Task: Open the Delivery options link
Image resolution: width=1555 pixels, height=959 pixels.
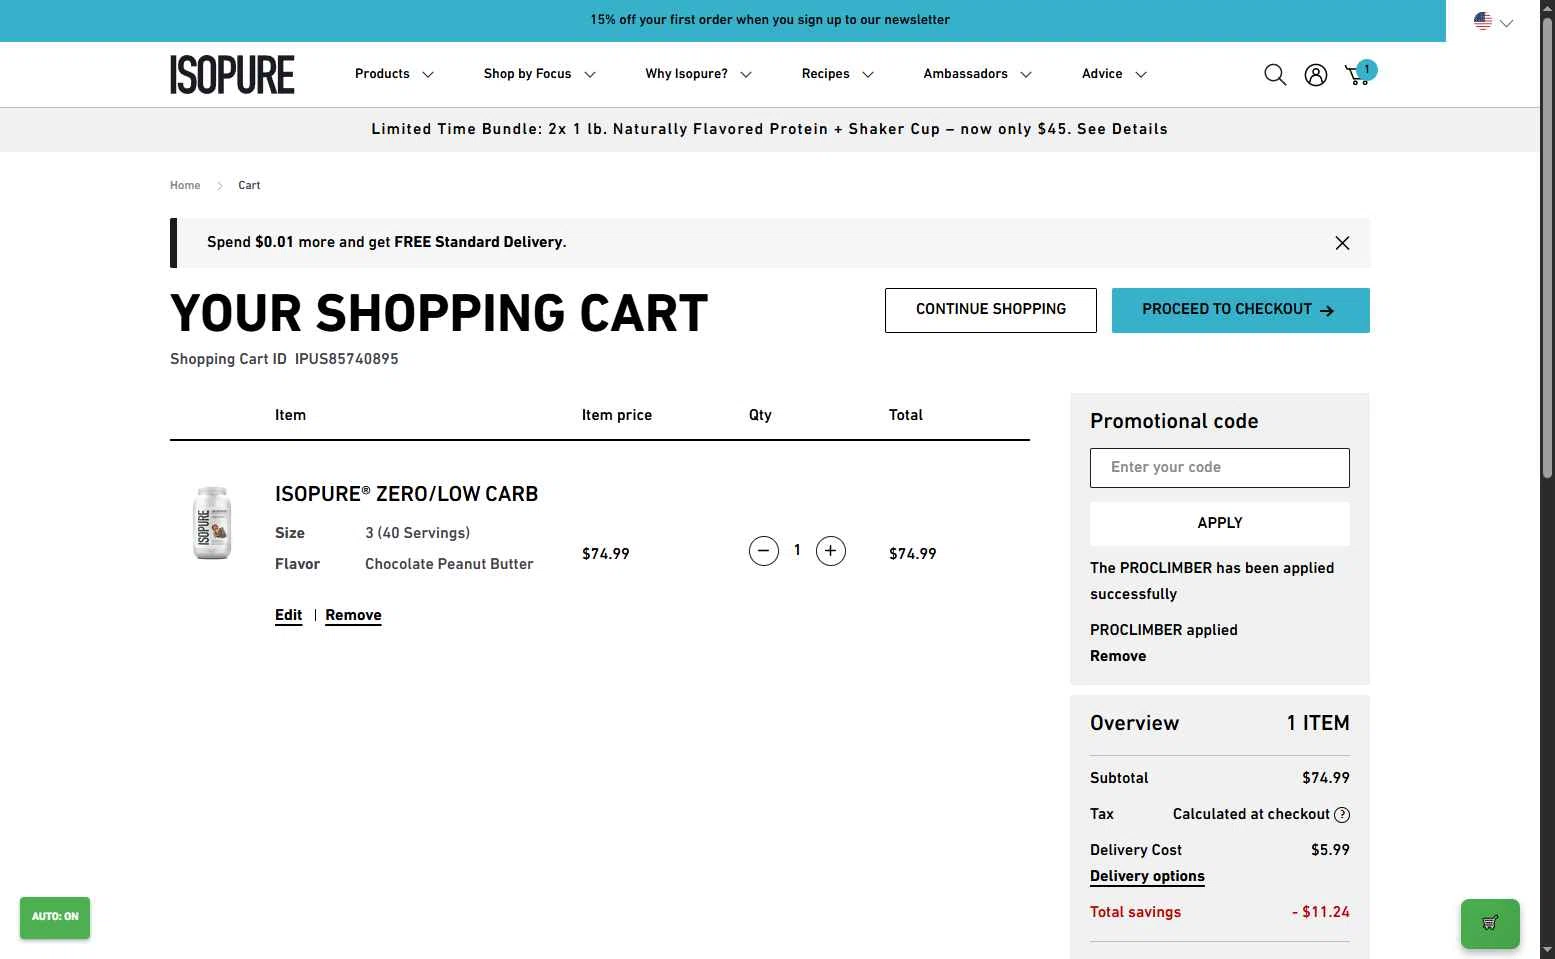Action: click(1147, 876)
